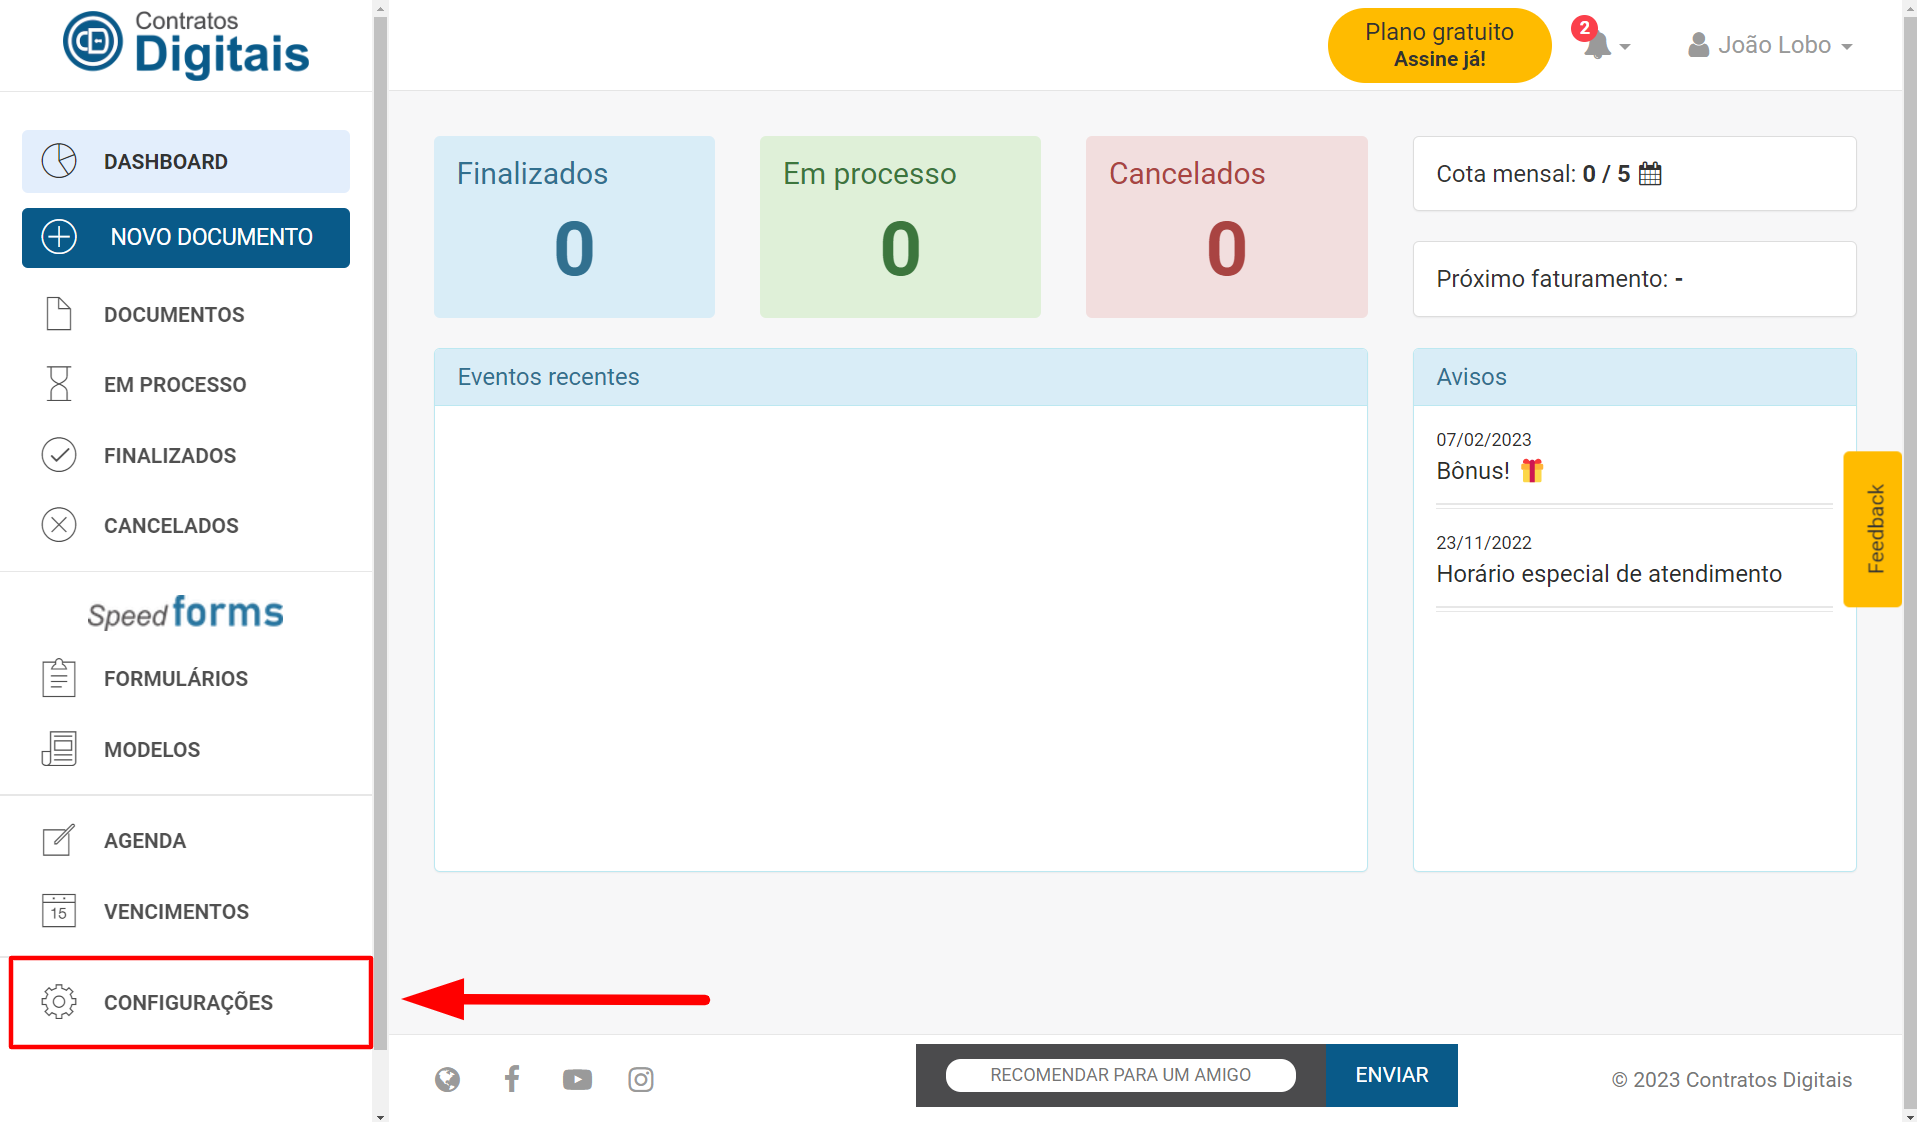
Task: Open the Dashboard menu item
Action: coord(186,161)
